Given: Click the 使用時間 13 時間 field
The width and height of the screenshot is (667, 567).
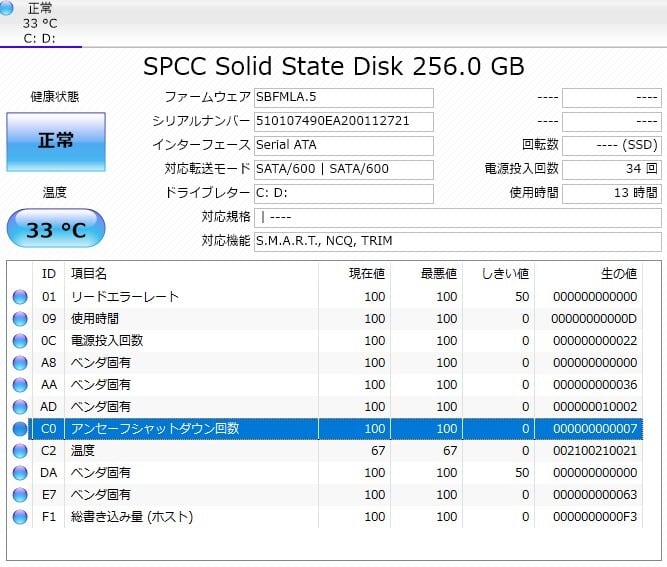Looking at the screenshot, I should 611,193.
